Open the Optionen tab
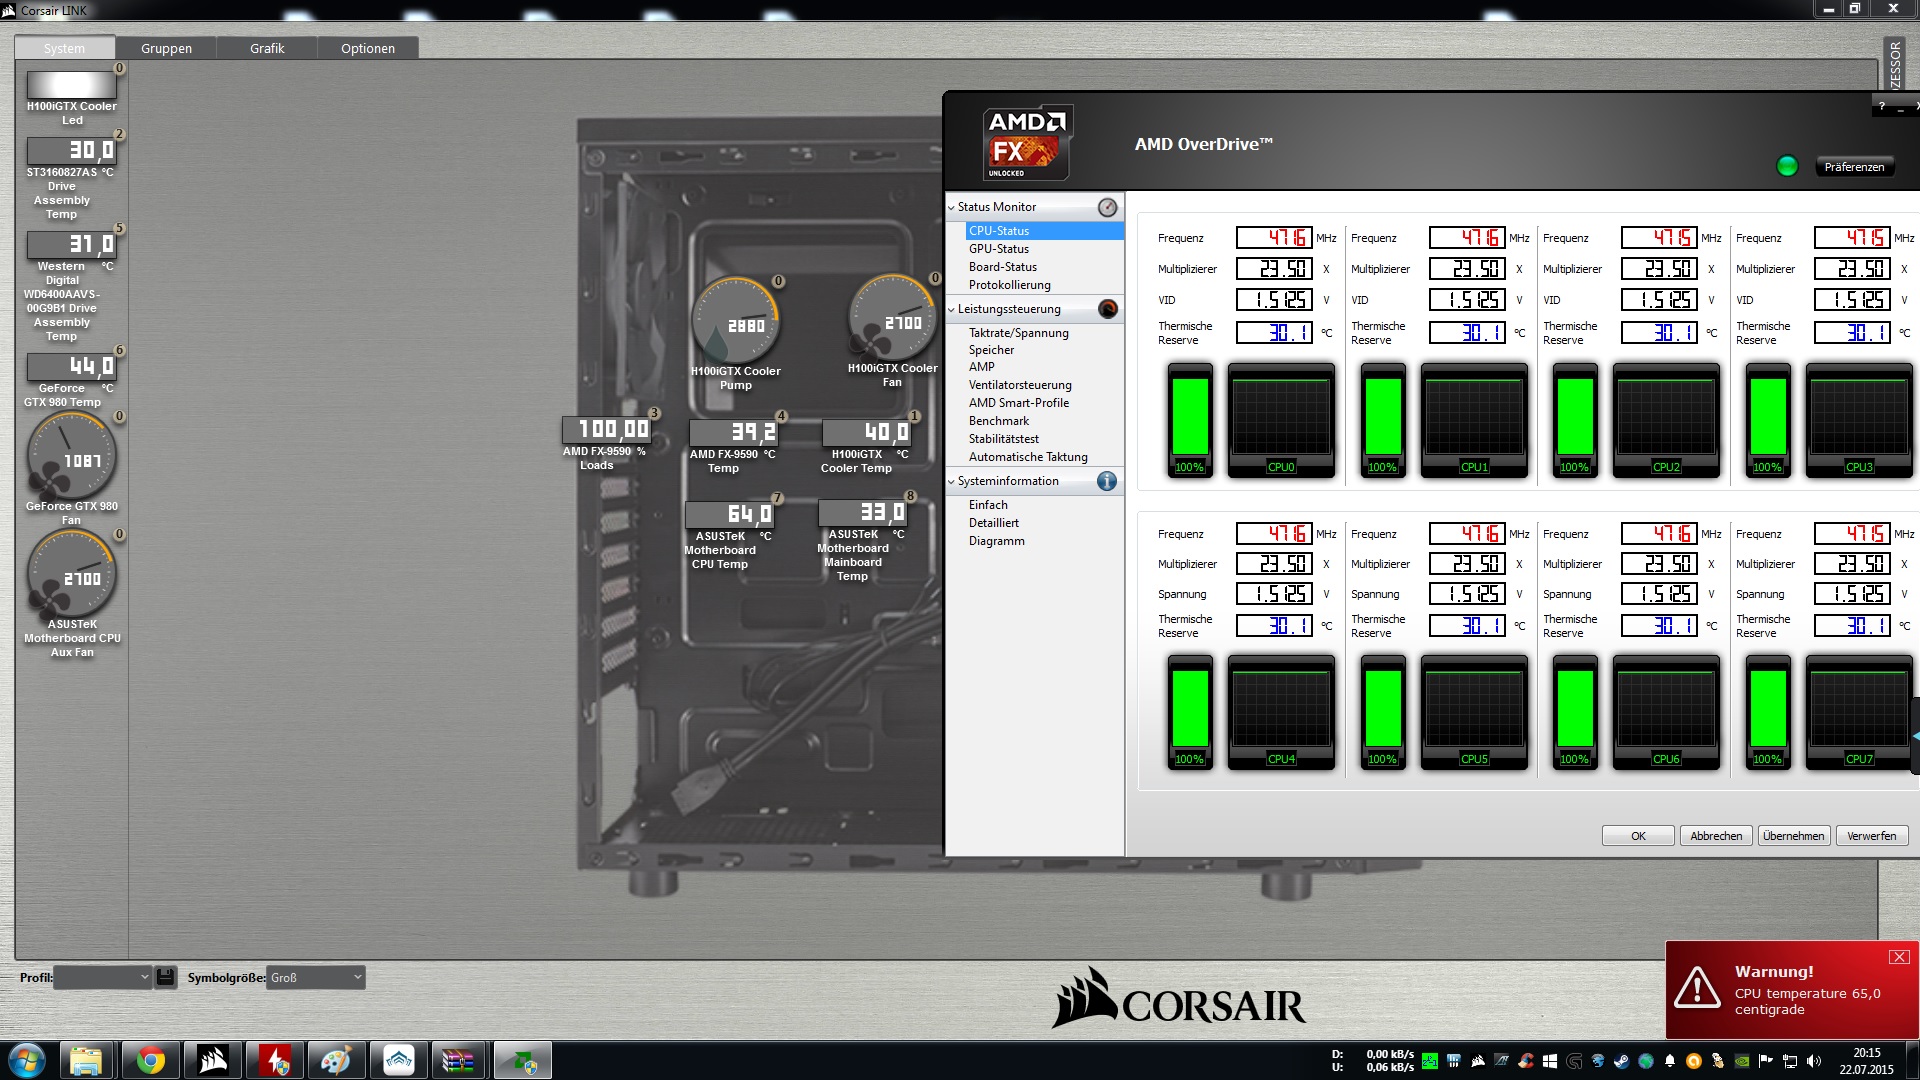The height and width of the screenshot is (1080, 1920). (x=367, y=48)
